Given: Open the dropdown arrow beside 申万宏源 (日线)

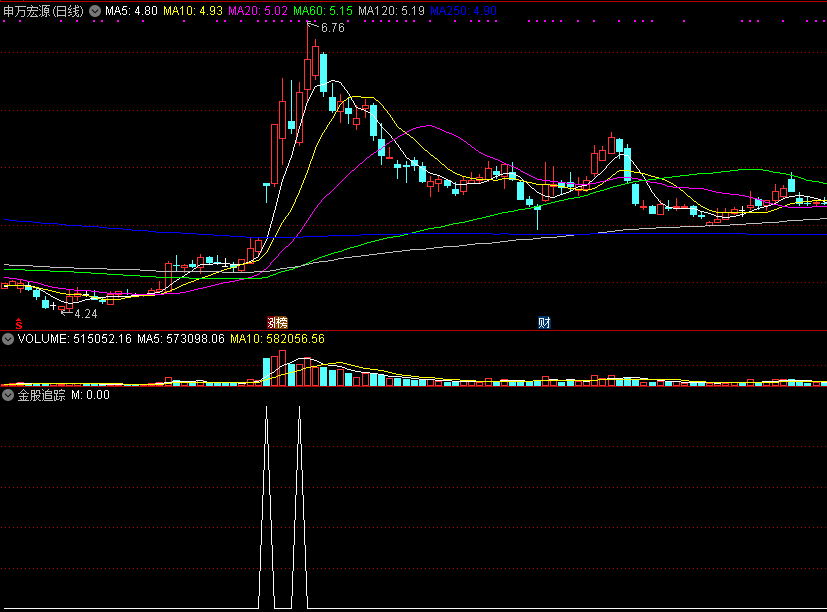Looking at the screenshot, I should point(95,11).
